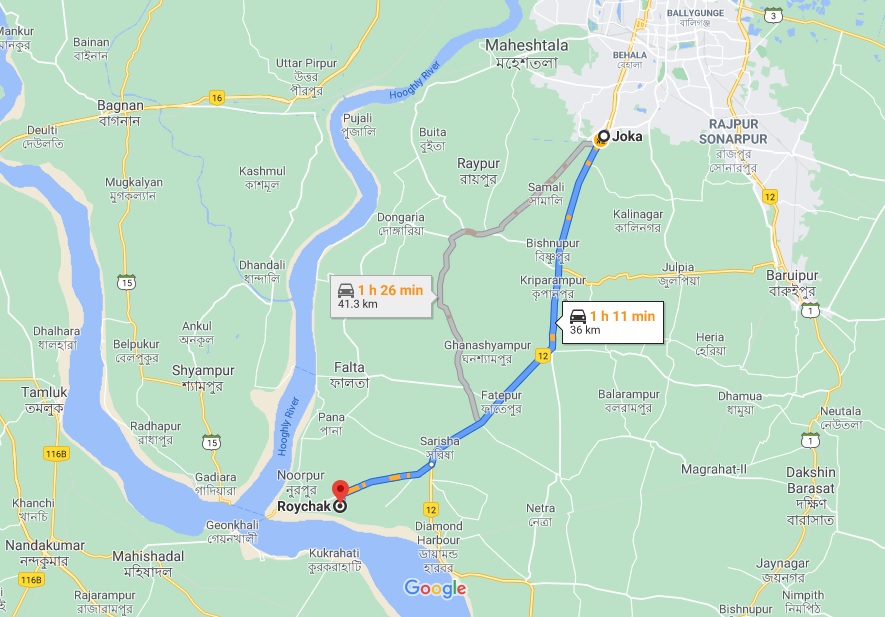The width and height of the screenshot is (885, 617).
Task: Click highway 116B shield near Tamluk
Action: (x=56, y=454)
